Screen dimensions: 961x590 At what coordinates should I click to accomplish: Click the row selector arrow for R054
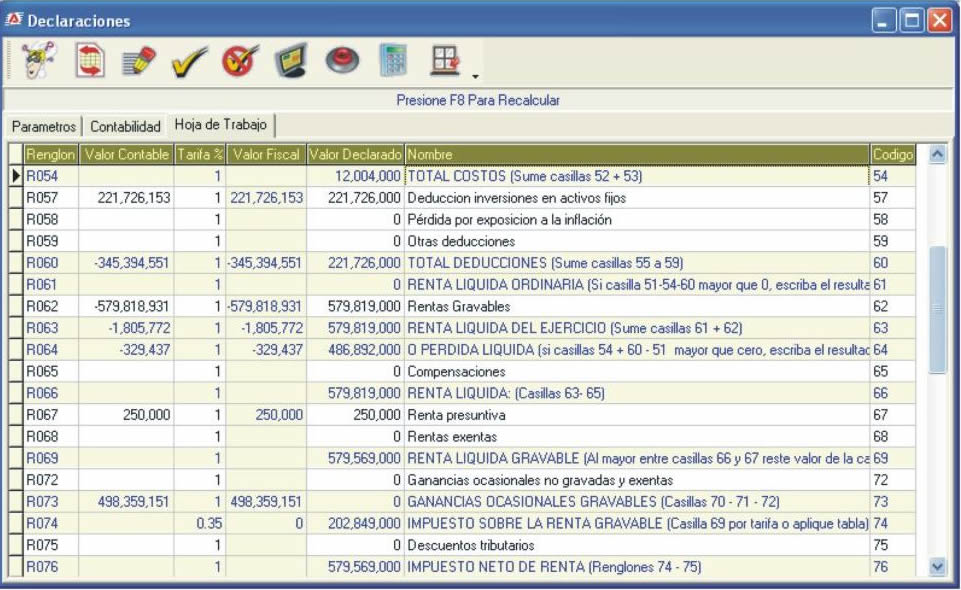click(x=16, y=176)
